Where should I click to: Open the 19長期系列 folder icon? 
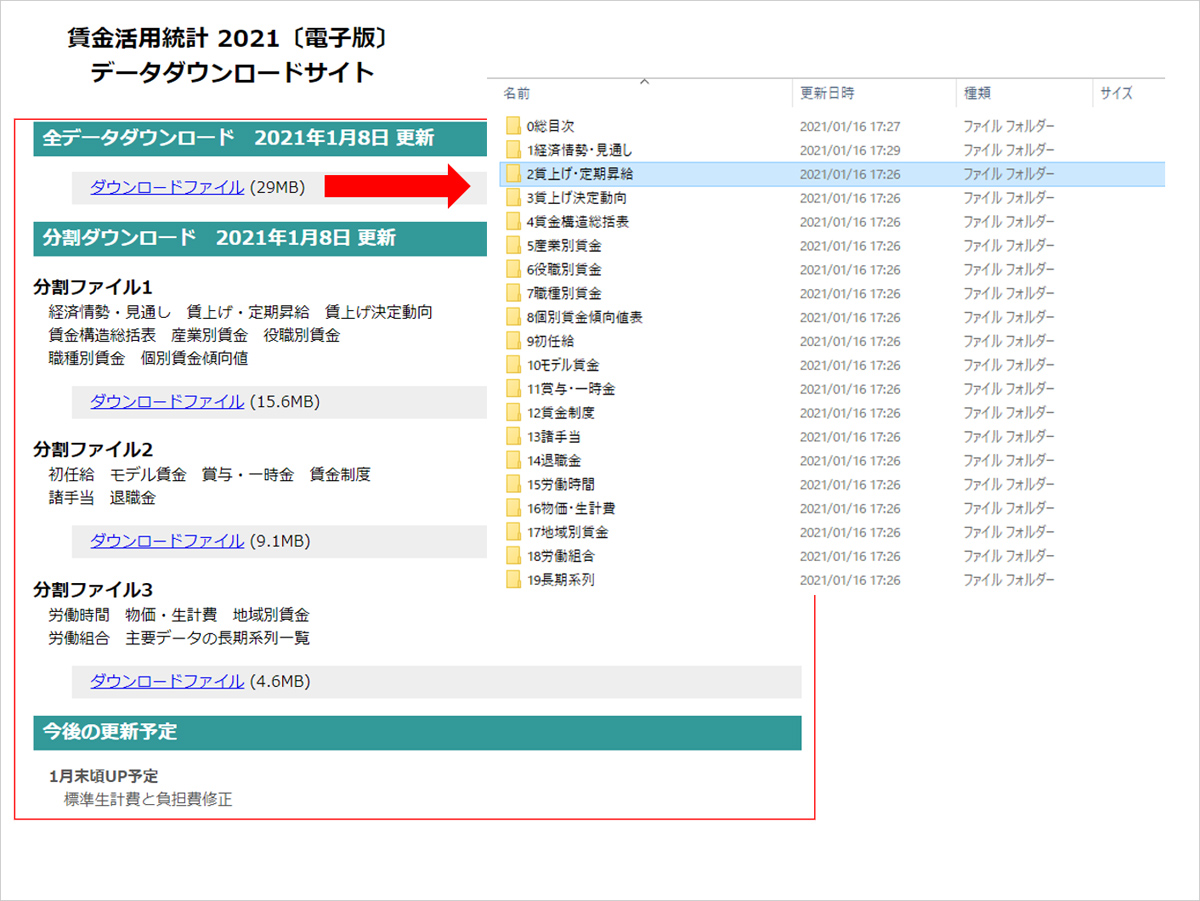tap(514, 580)
